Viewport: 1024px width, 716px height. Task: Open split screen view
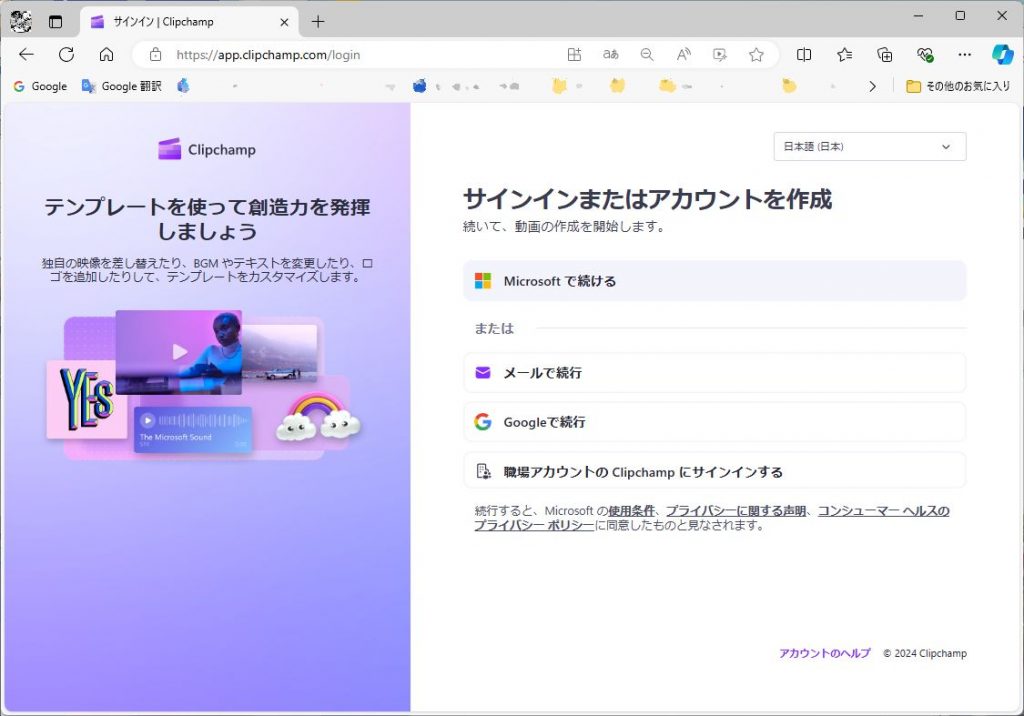804,55
